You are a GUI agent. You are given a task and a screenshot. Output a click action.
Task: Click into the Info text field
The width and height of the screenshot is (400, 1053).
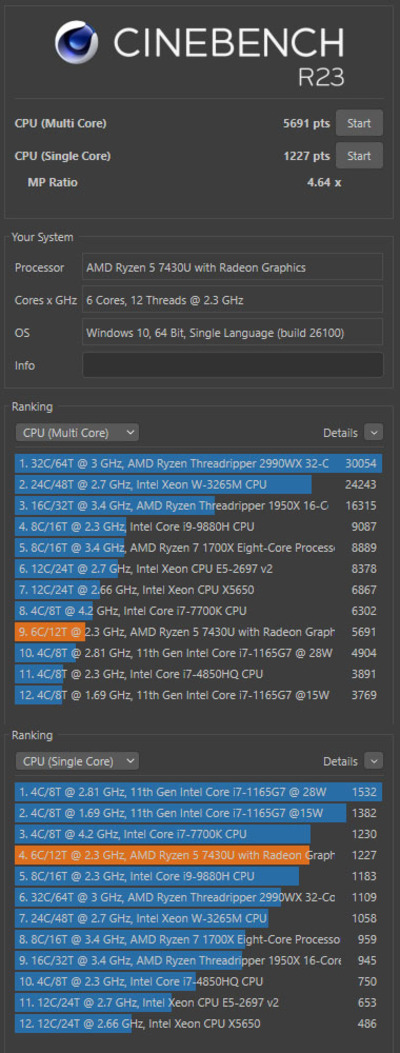pos(233,365)
